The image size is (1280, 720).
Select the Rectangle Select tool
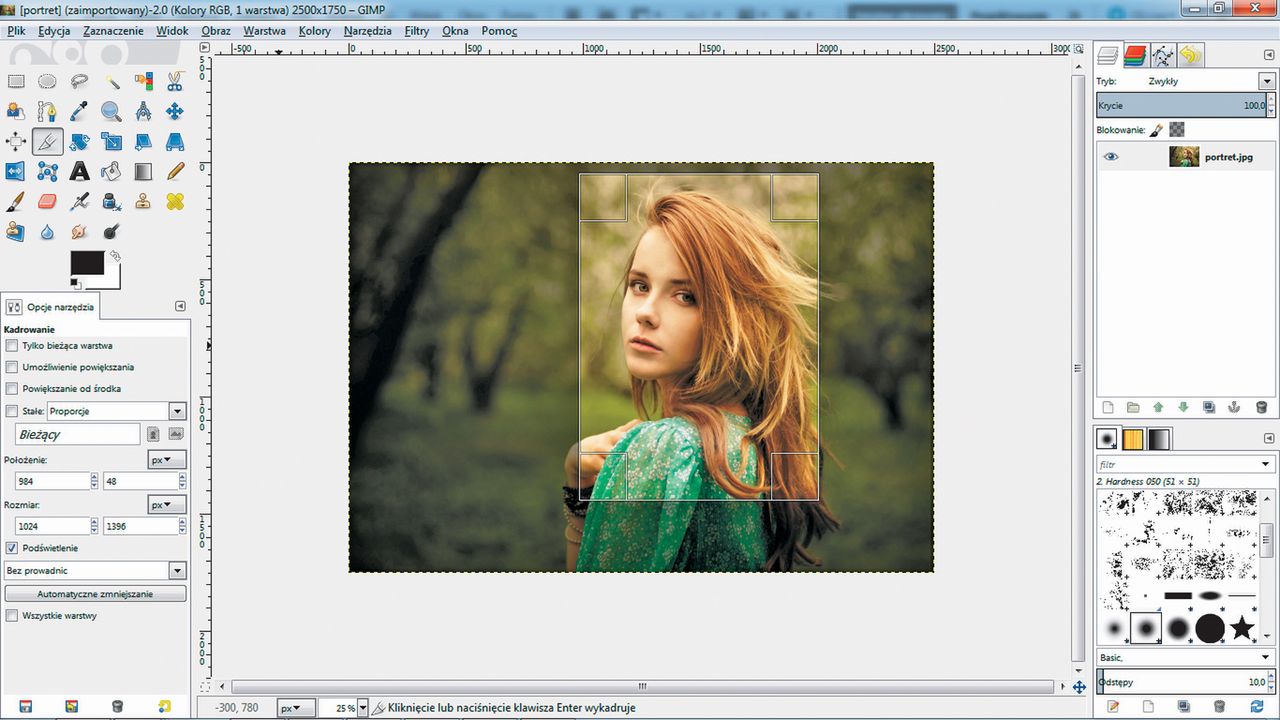pyautogui.click(x=16, y=82)
